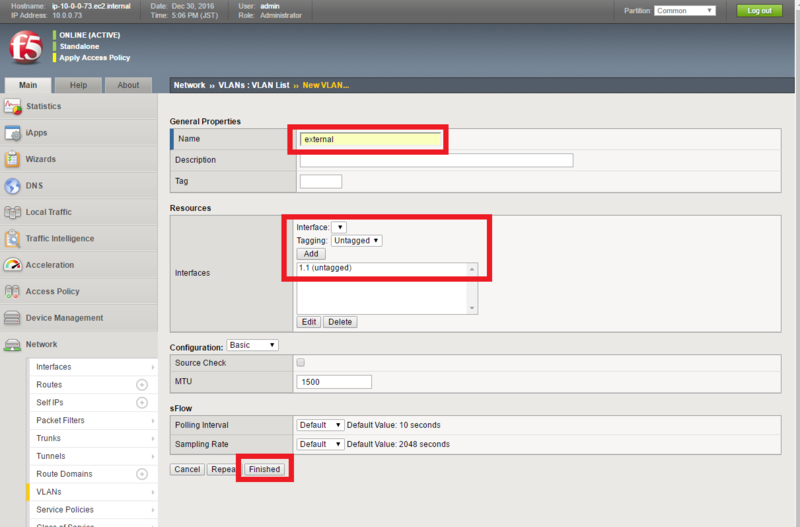Click the Network section icon
The width and height of the screenshot is (800, 527).
(12, 344)
